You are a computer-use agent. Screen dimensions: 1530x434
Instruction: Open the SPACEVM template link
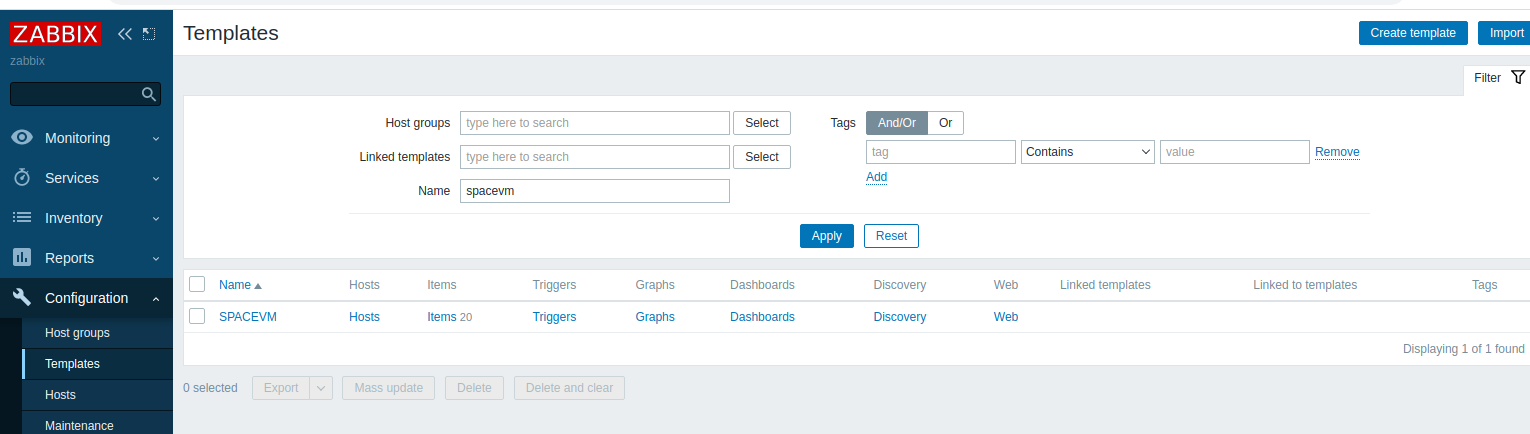248,317
